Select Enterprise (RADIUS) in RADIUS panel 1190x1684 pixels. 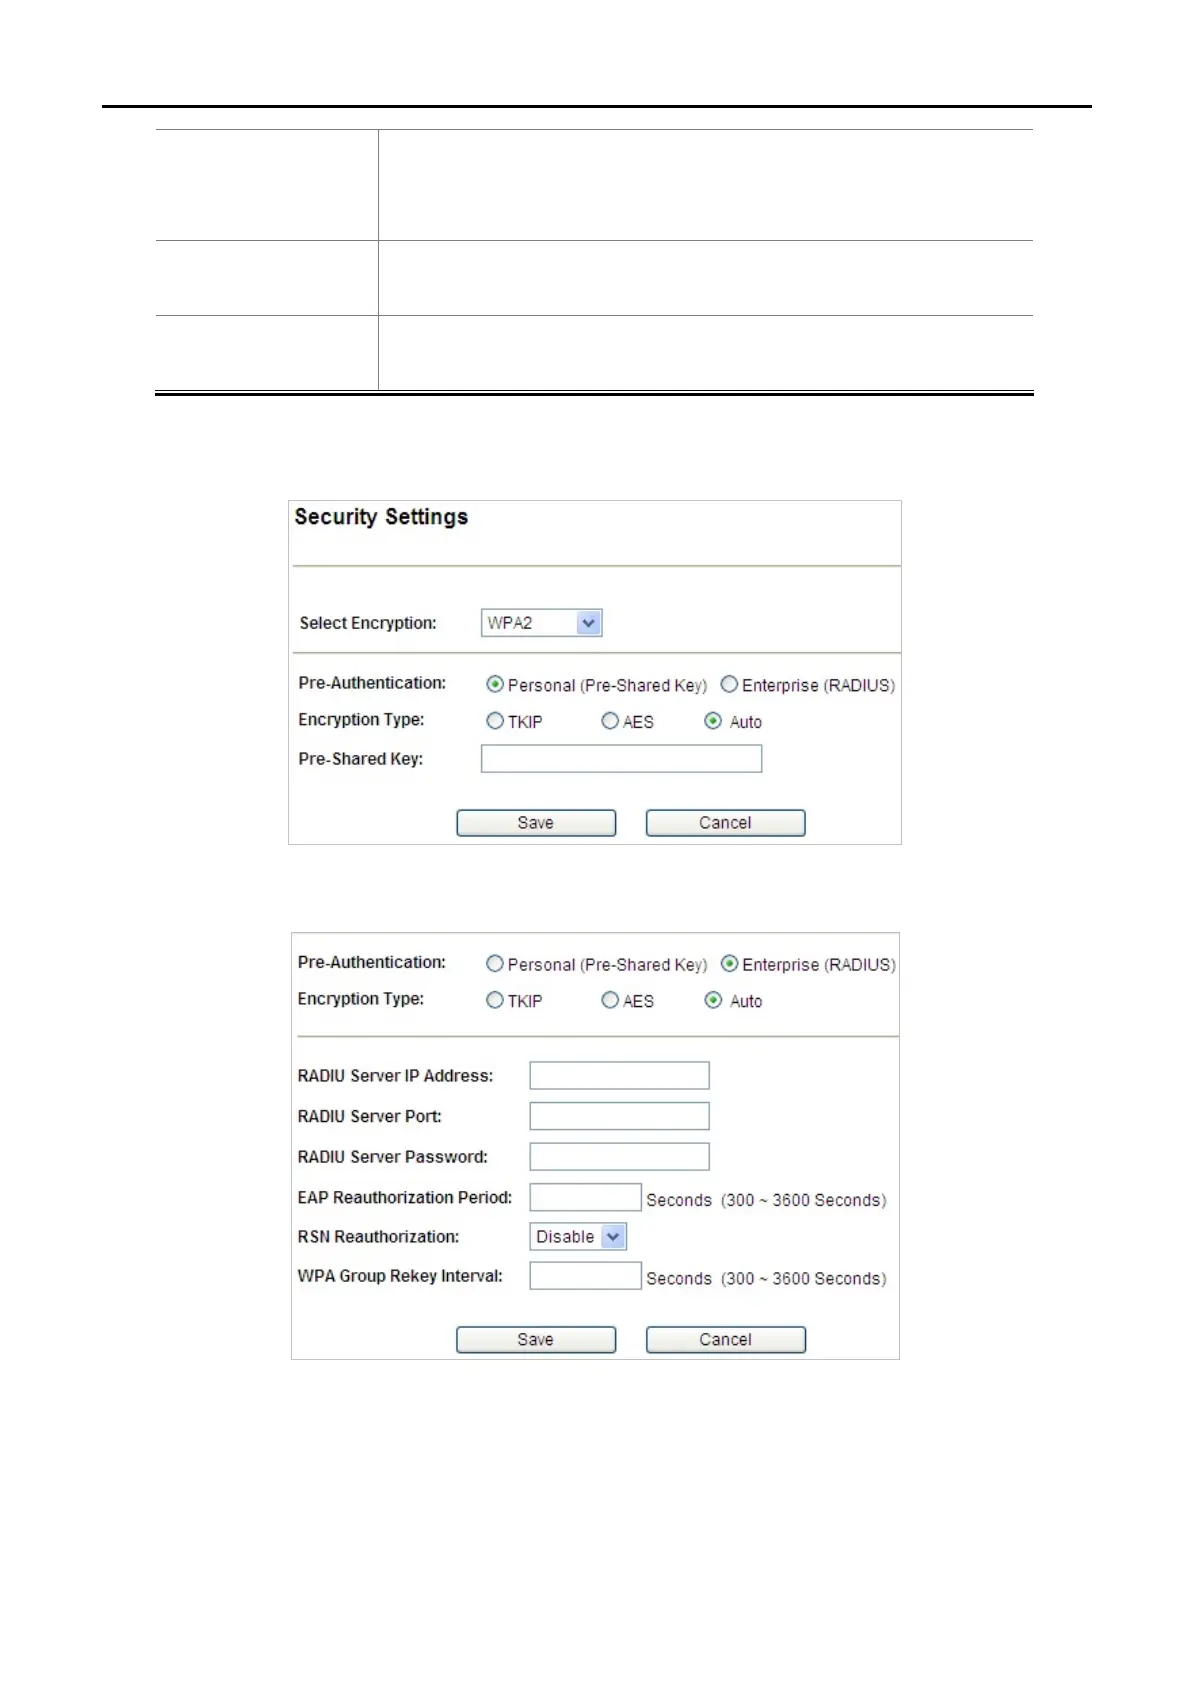tap(729, 964)
